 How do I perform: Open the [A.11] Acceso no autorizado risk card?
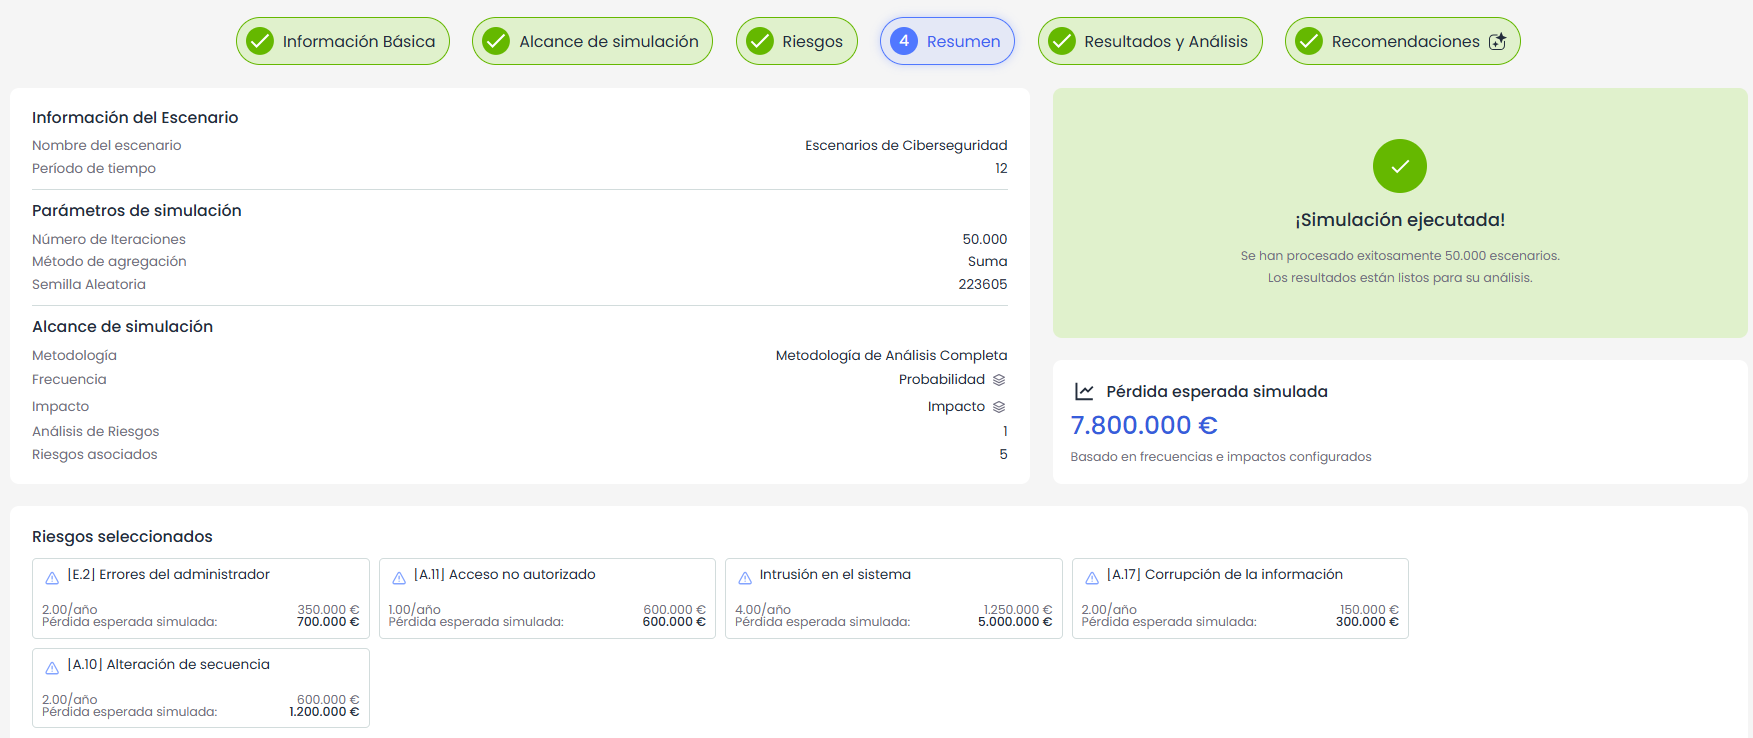coord(547,598)
